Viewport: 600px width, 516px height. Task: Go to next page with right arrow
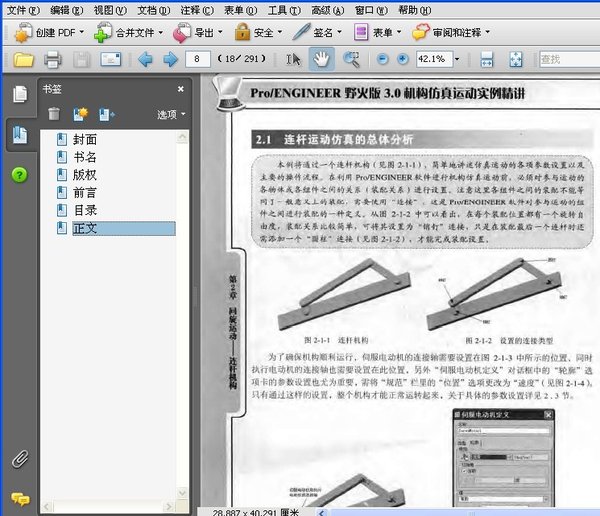pyautogui.click(x=170, y=59)
